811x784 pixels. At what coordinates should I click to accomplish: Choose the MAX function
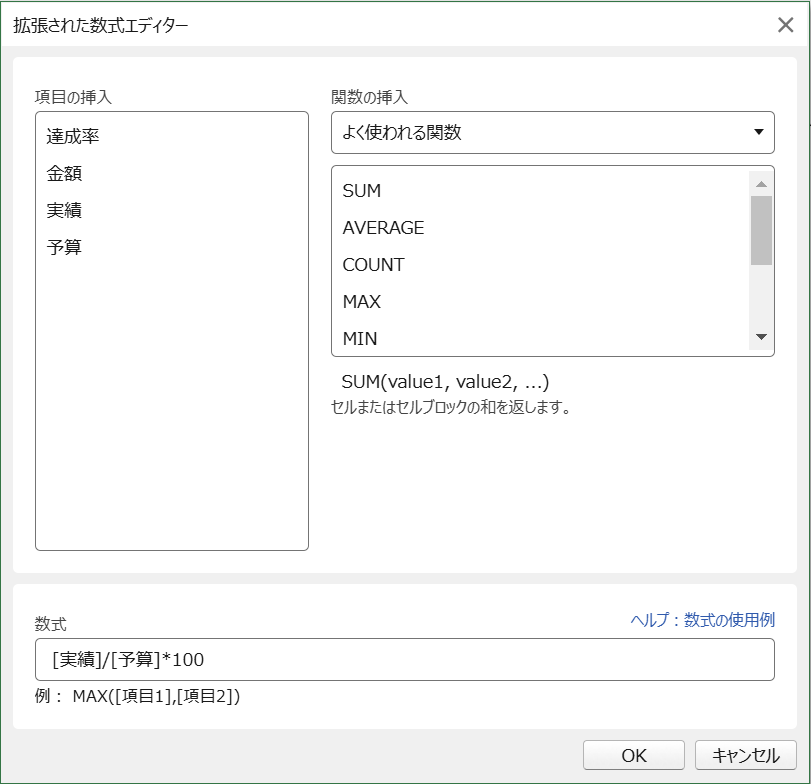pyautogui.click(x=362, y=302)
